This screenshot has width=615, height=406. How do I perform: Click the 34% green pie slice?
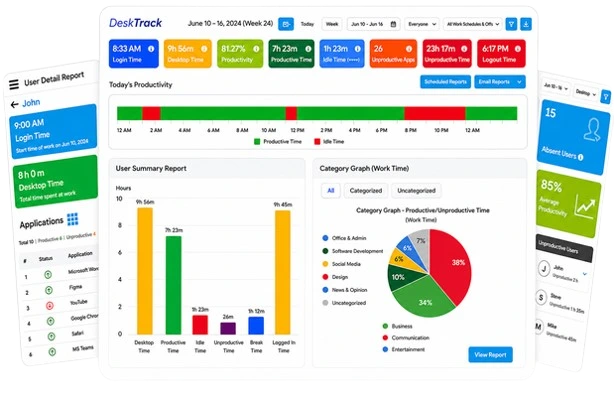pyautogui.click(x=424, y=298)
